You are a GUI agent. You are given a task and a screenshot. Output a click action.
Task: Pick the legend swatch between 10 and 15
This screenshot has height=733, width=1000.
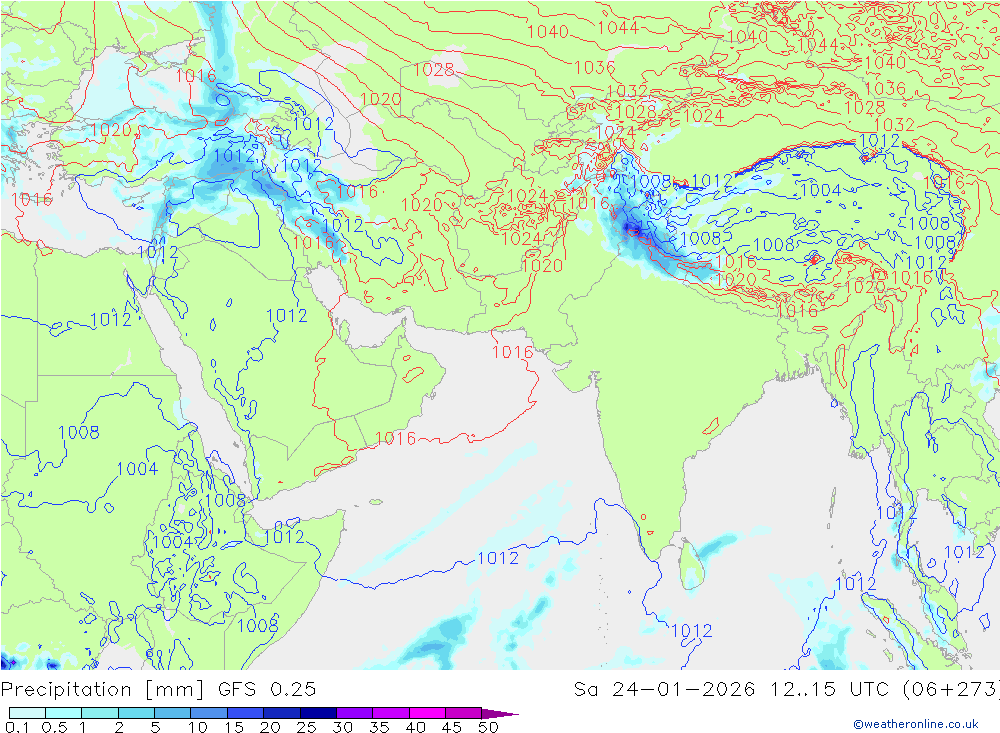(x=209, y=713)
